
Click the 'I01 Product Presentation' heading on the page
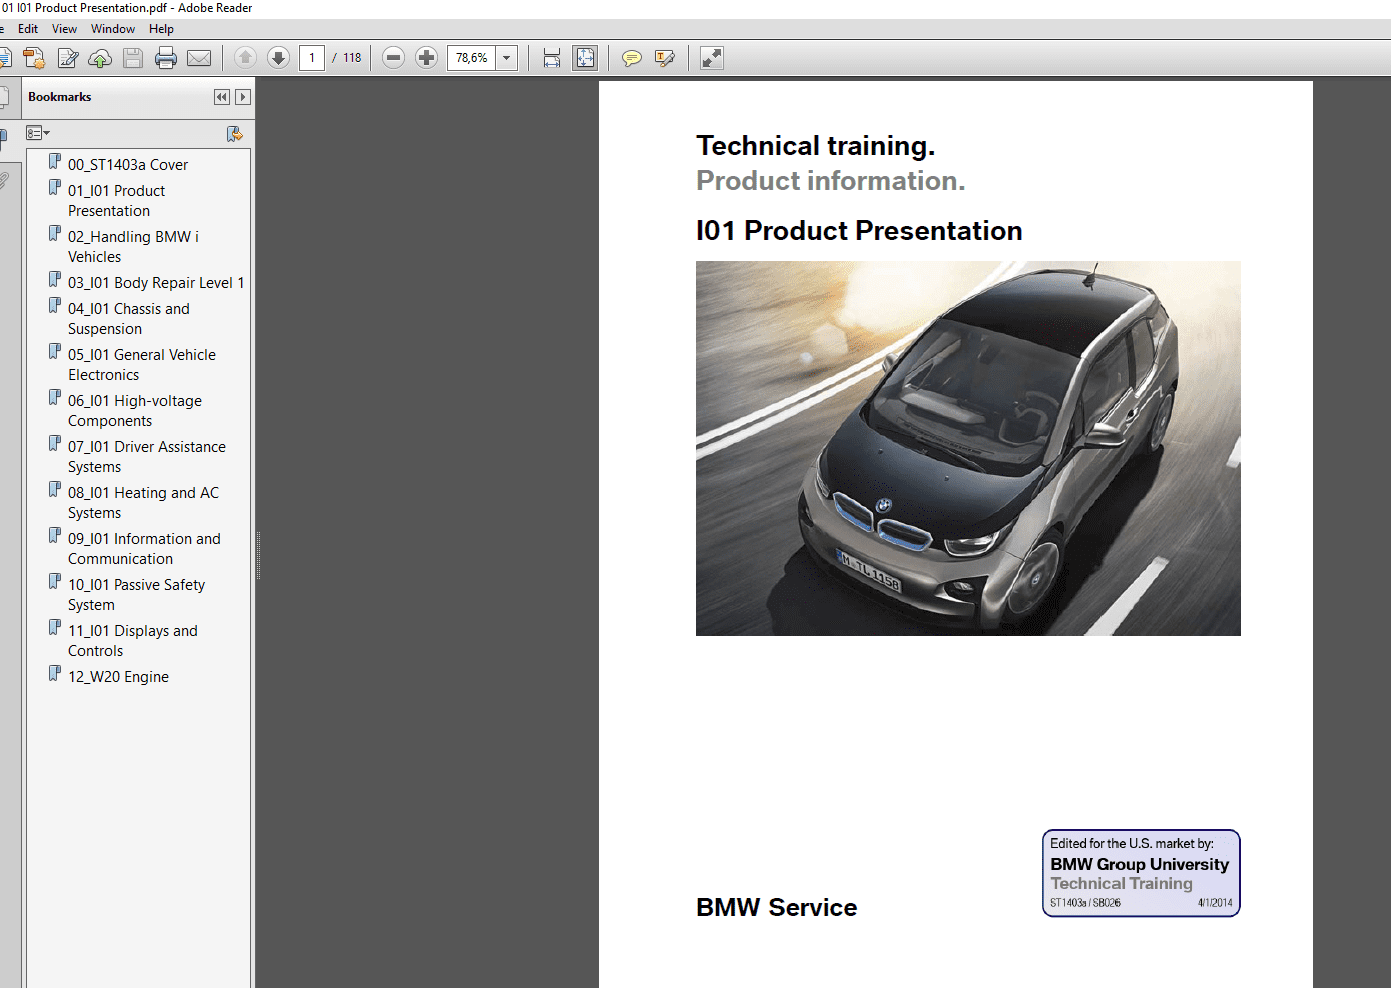[x=859, y=231]
